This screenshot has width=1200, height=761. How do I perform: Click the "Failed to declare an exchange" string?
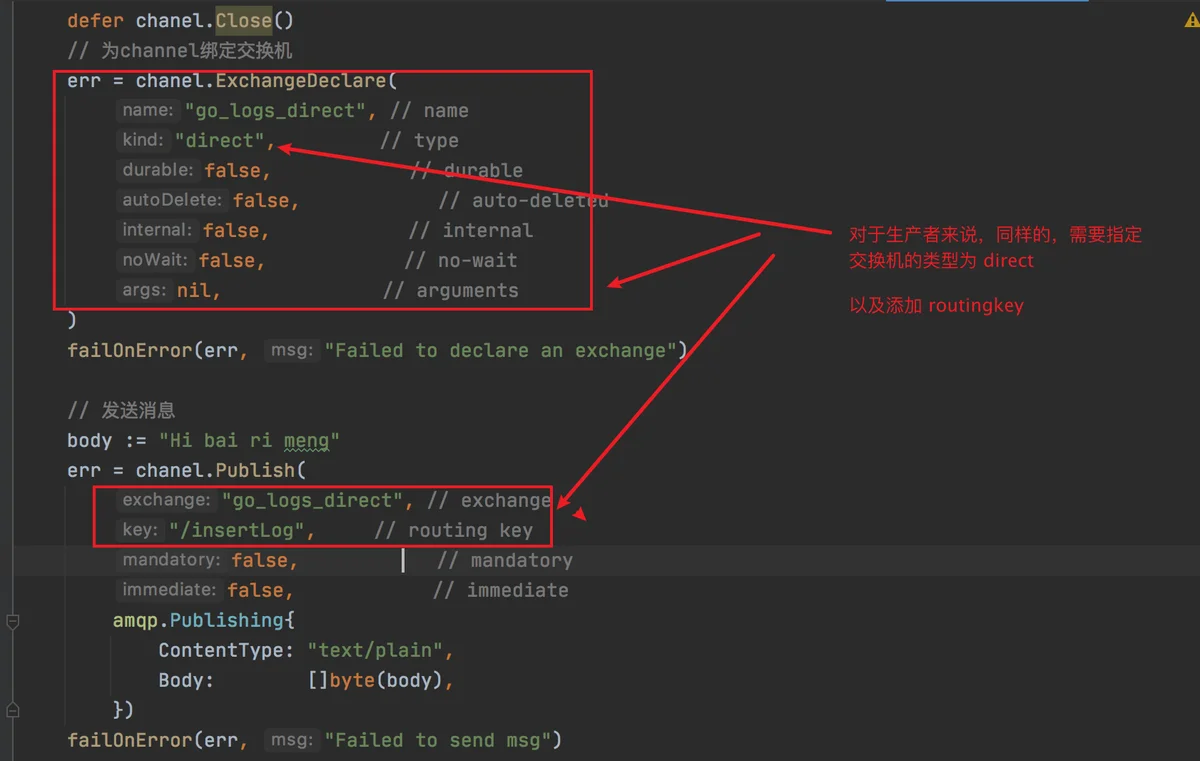[x=505, y=350]
